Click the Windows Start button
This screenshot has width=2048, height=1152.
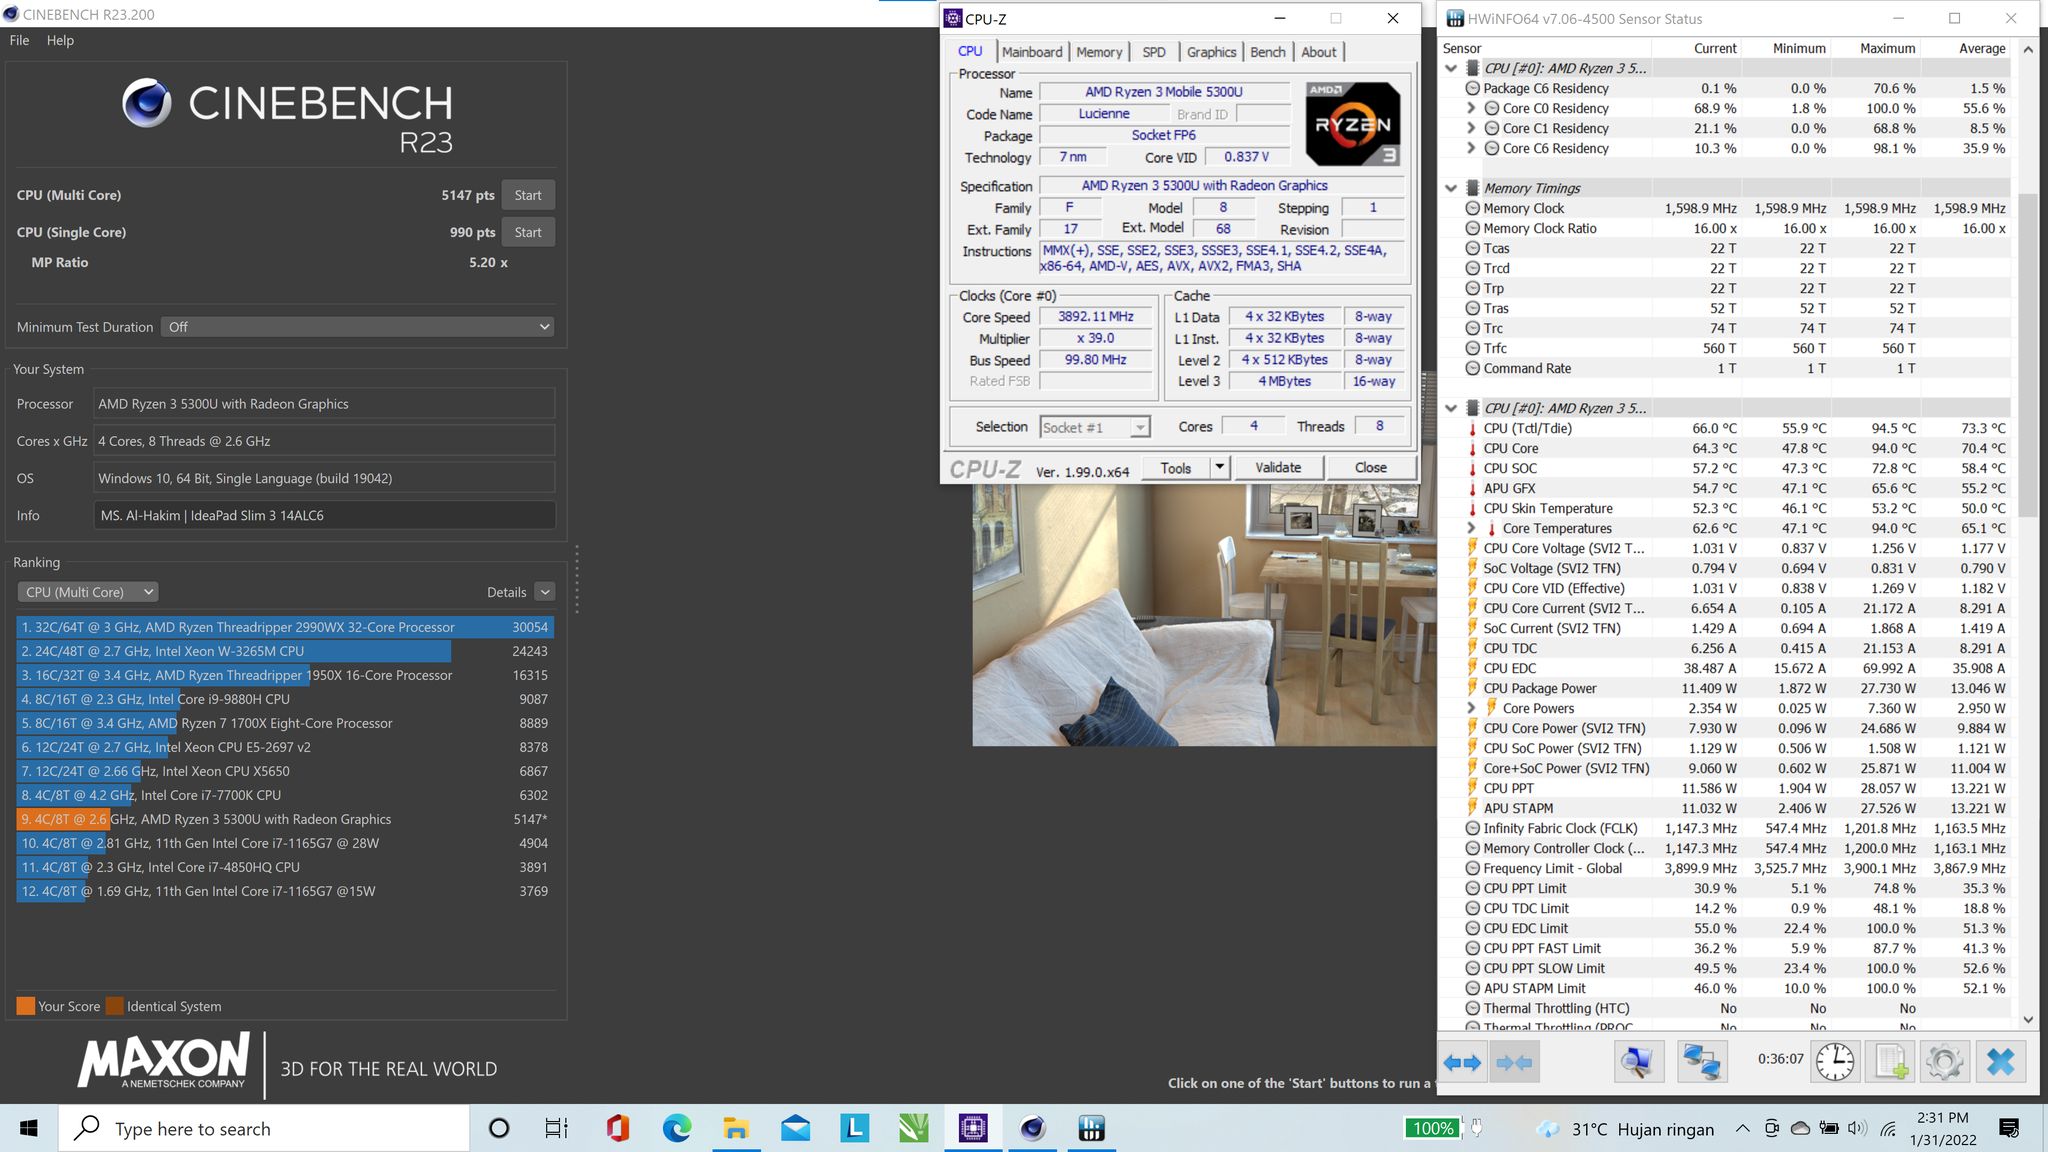pos(29,1128)
